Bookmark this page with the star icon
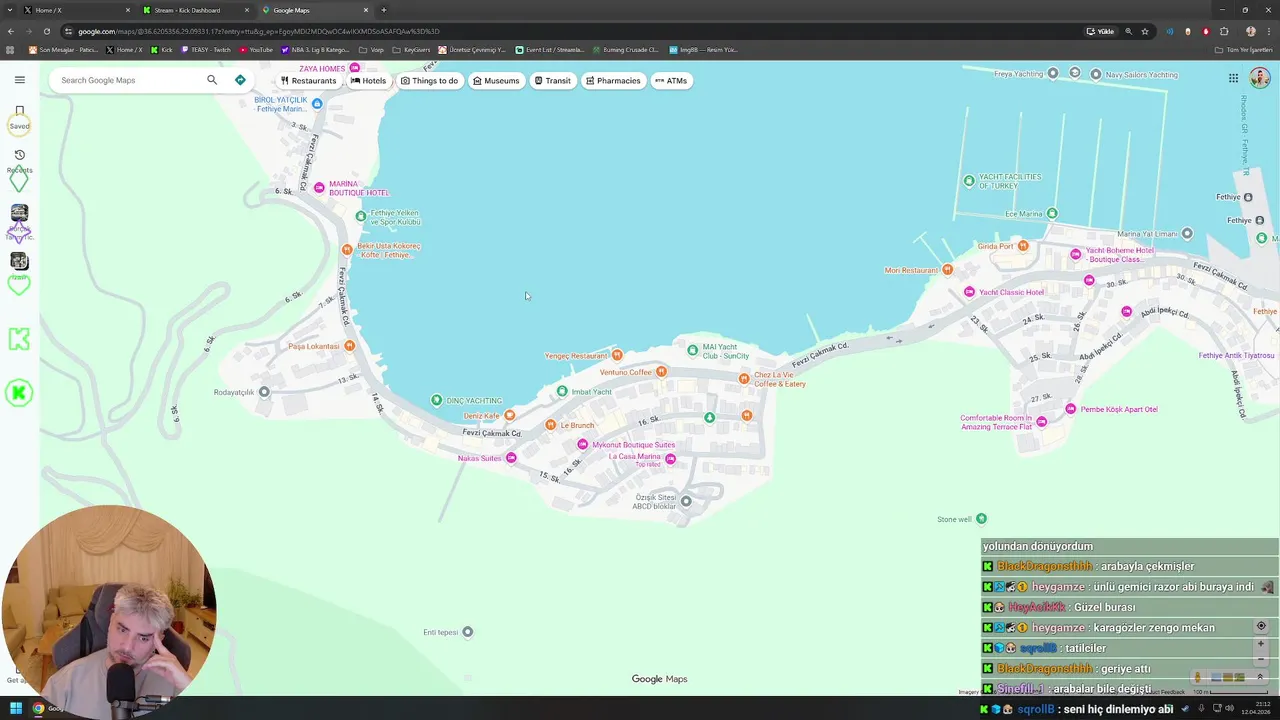This screenshot has height=720, width=1280. tap(1145, 31)
